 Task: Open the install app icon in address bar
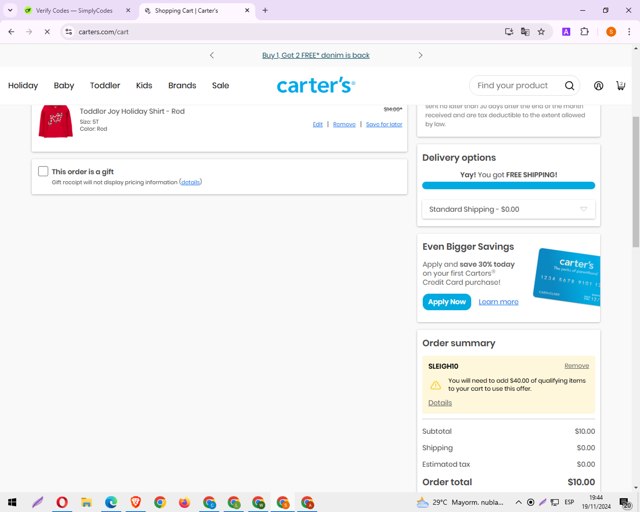pyautogui.click(x=509, y=32)
